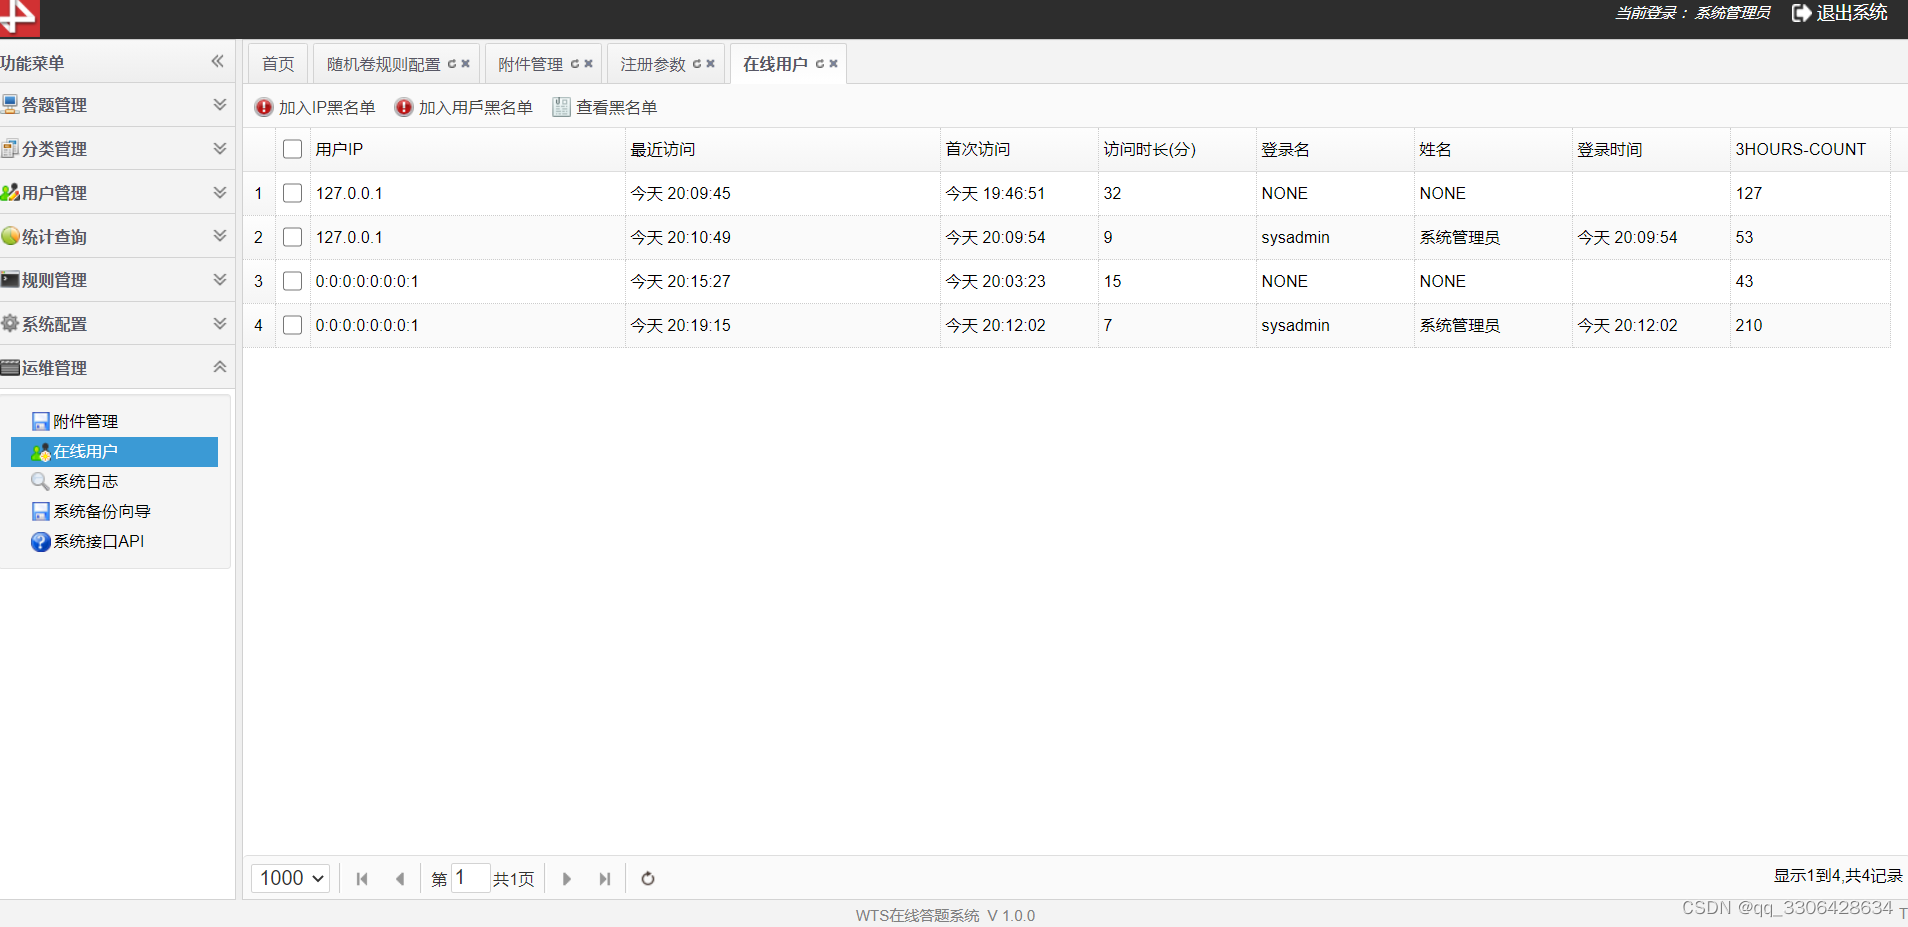Click the 系统接口API question-mark icon

click(x=41, y=541)
